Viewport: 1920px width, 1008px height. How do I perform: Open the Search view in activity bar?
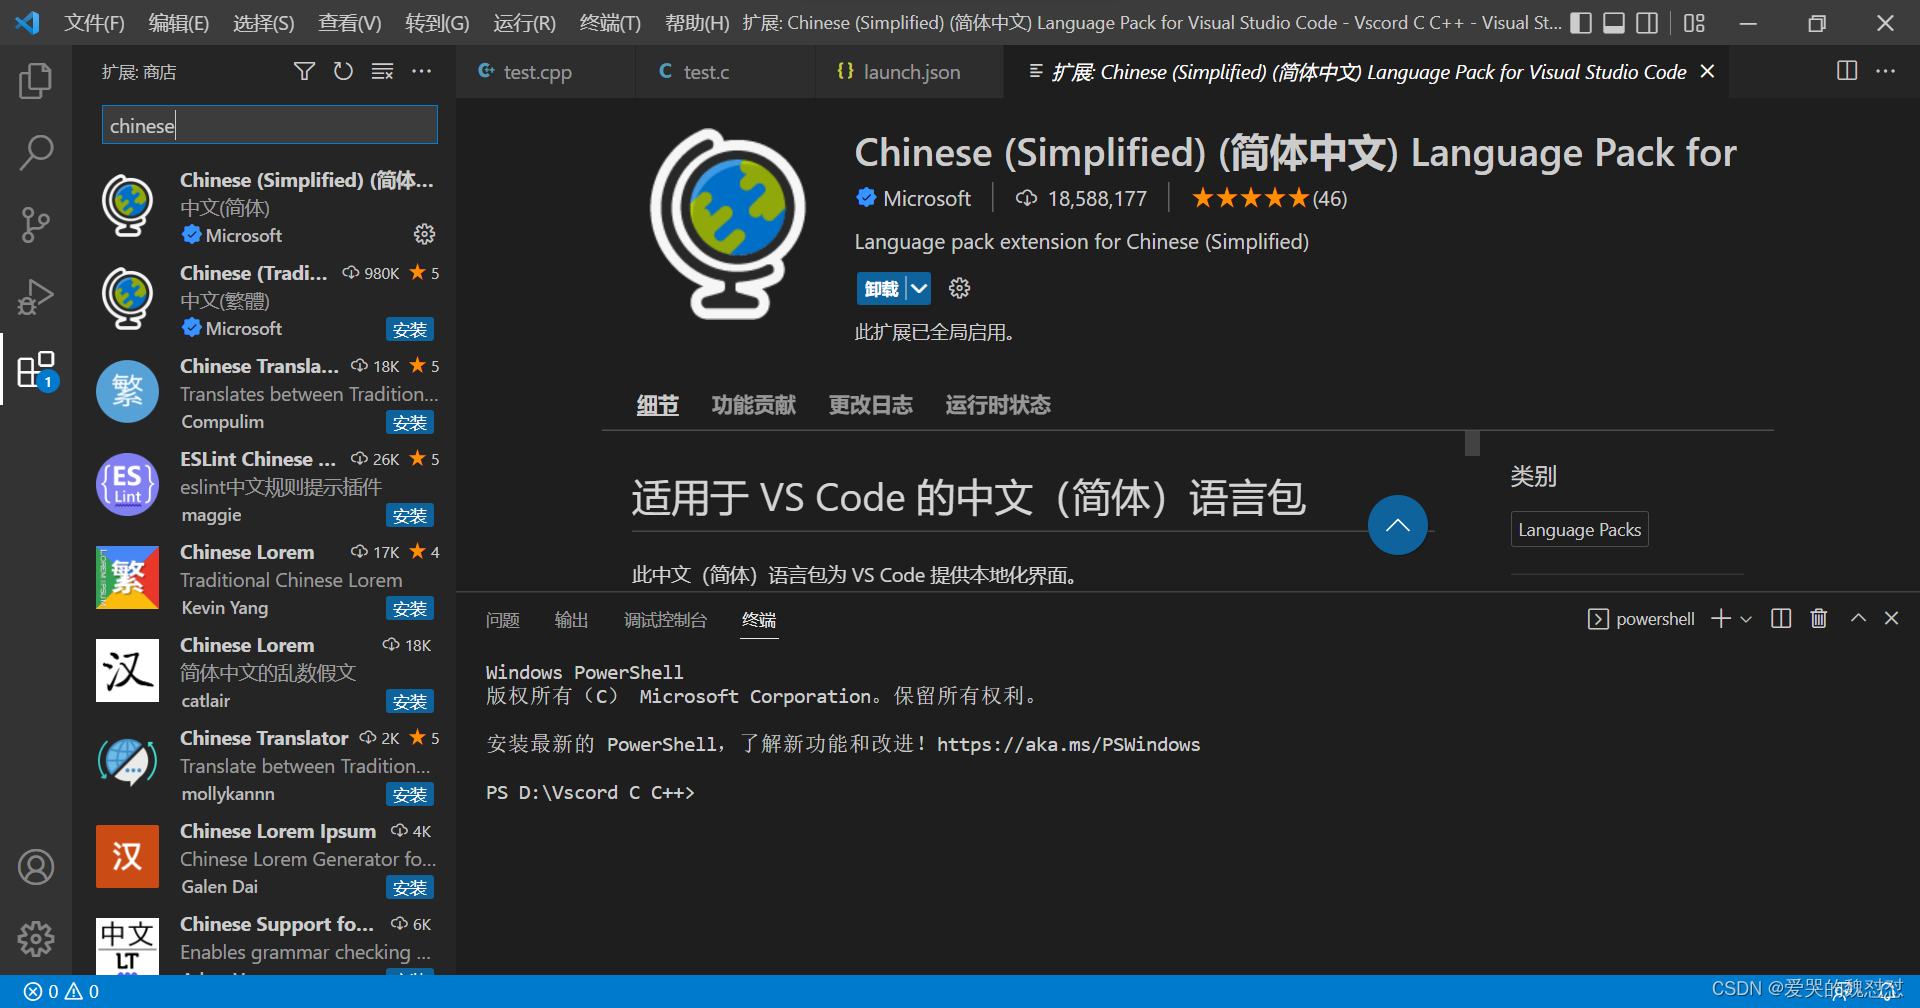pos(36,153)
